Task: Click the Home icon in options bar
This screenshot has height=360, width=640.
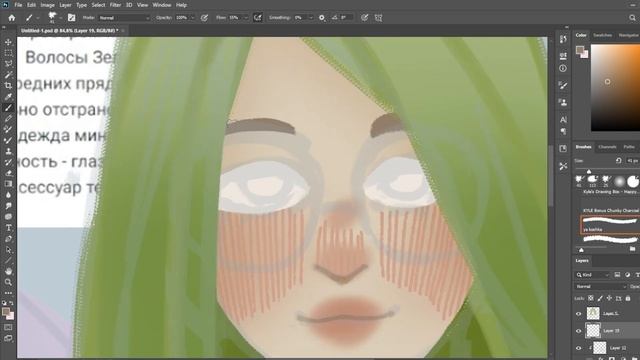Action: pyautogui.click(x=11, y=18)
